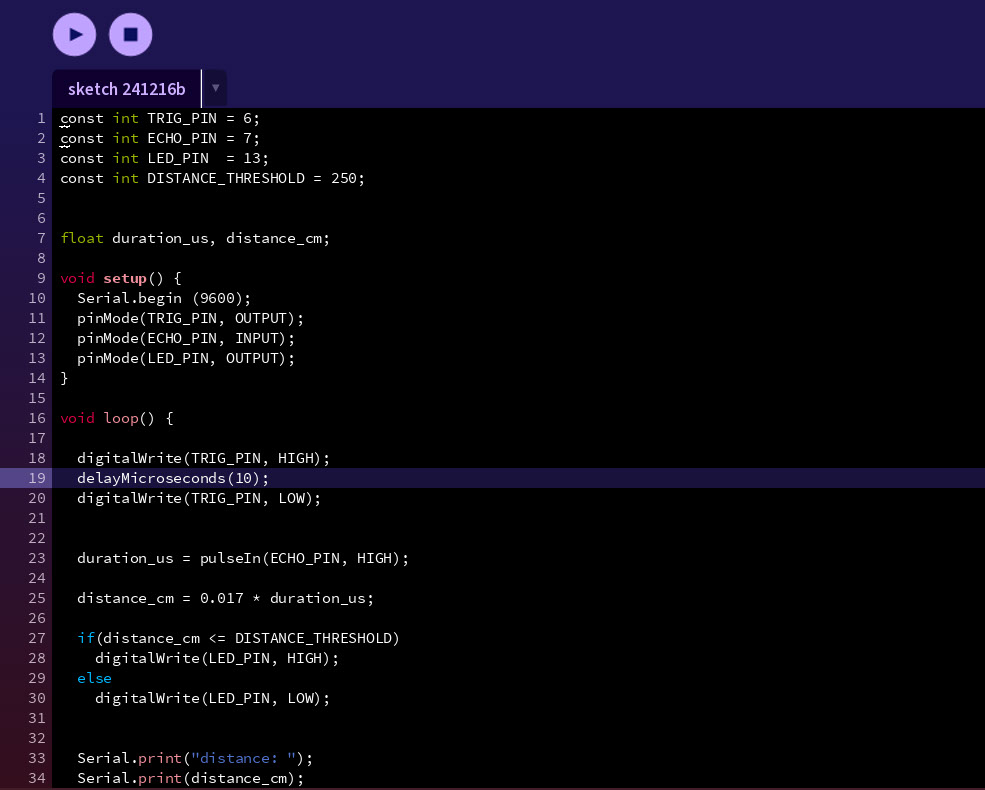
Task: Click the void setup() line
Action: pos(121,278)
